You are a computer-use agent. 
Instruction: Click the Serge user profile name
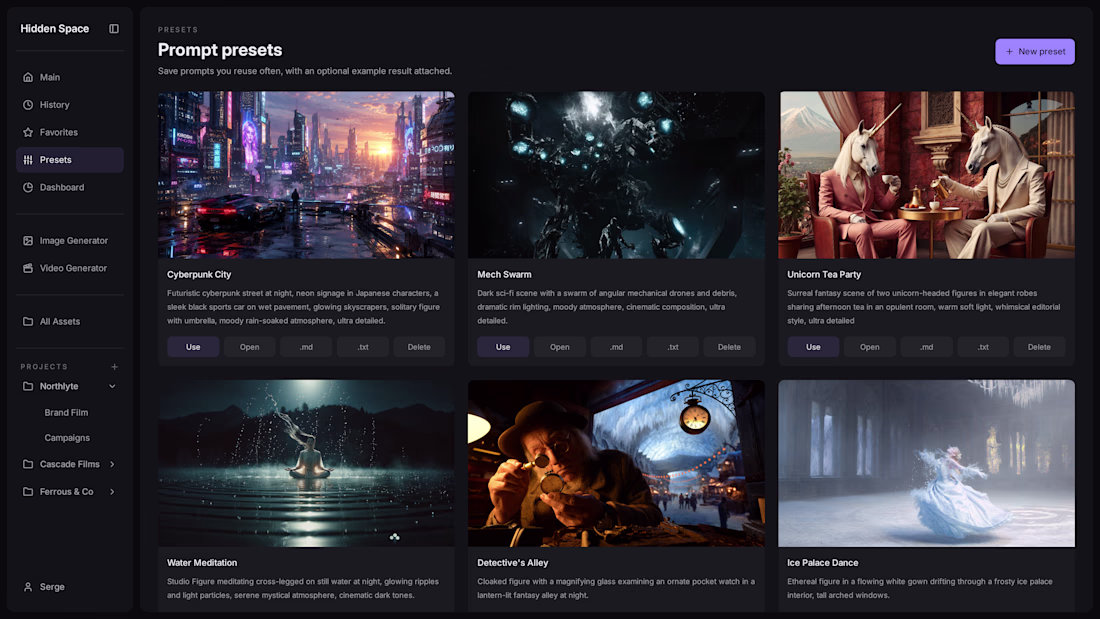click(x=52, y=587)
